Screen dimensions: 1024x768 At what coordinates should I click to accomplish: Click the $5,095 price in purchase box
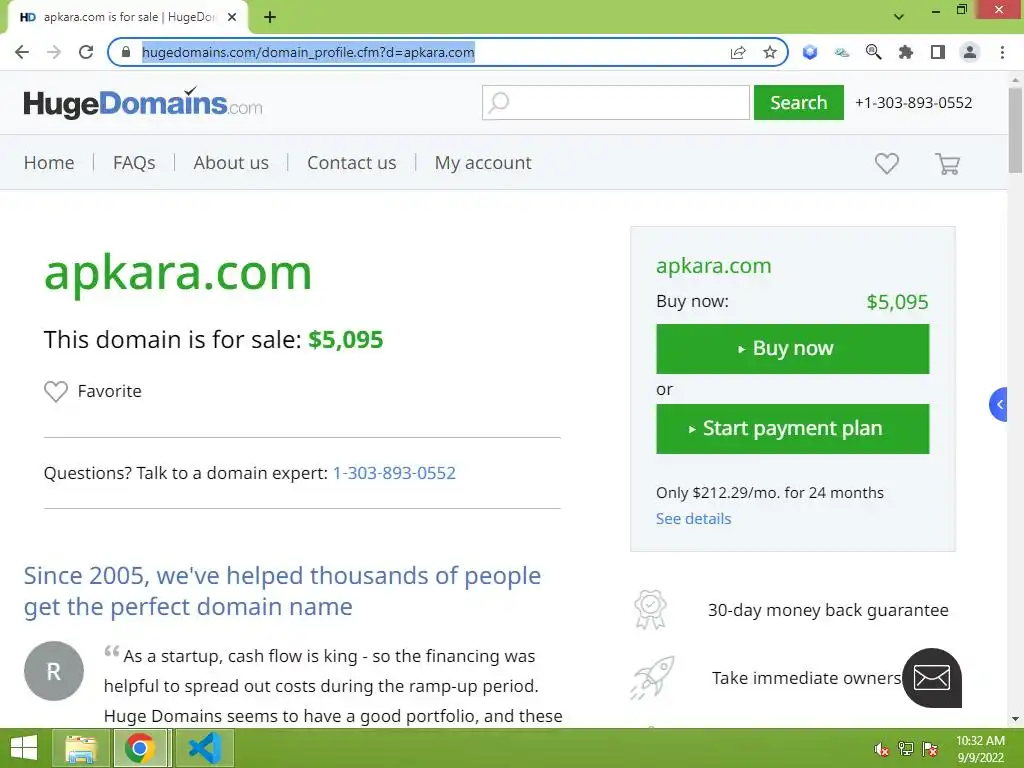coord(897,302)
